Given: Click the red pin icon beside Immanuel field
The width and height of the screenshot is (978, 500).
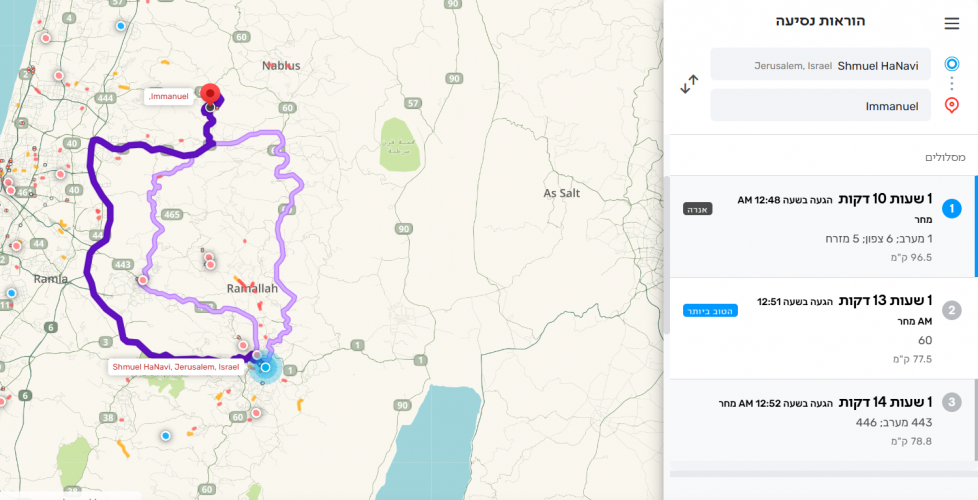Looking at the screenshot, I should tap(951, 104).
